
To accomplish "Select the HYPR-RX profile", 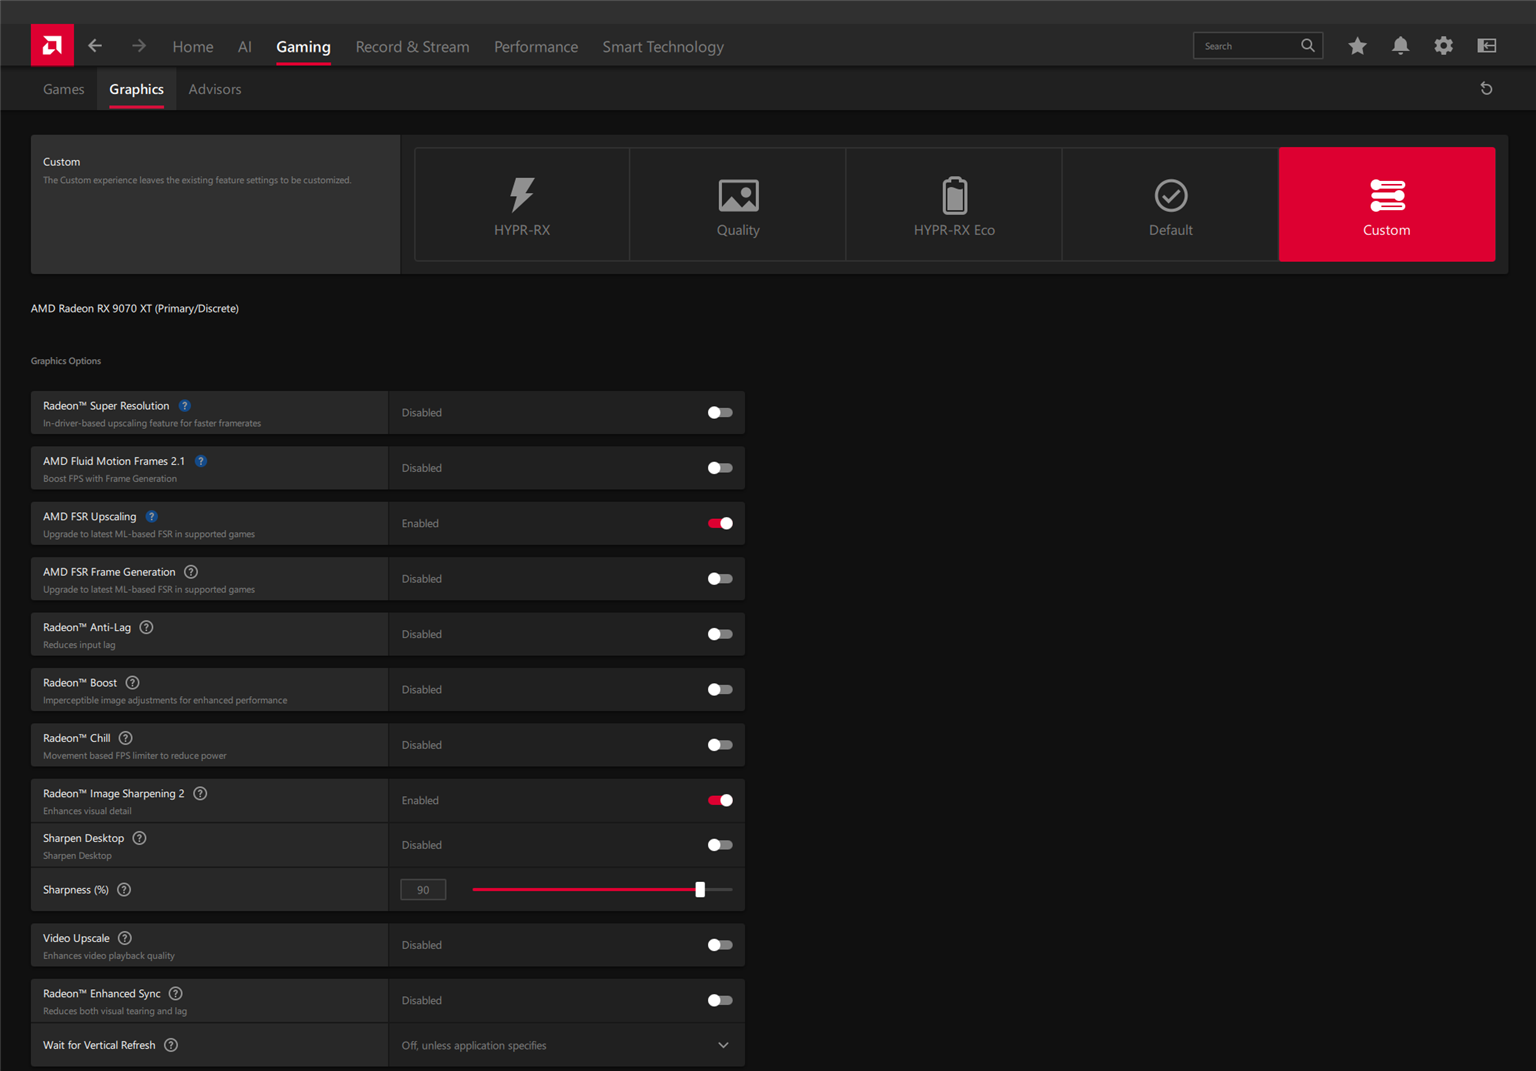I will [x=522, y=205].
